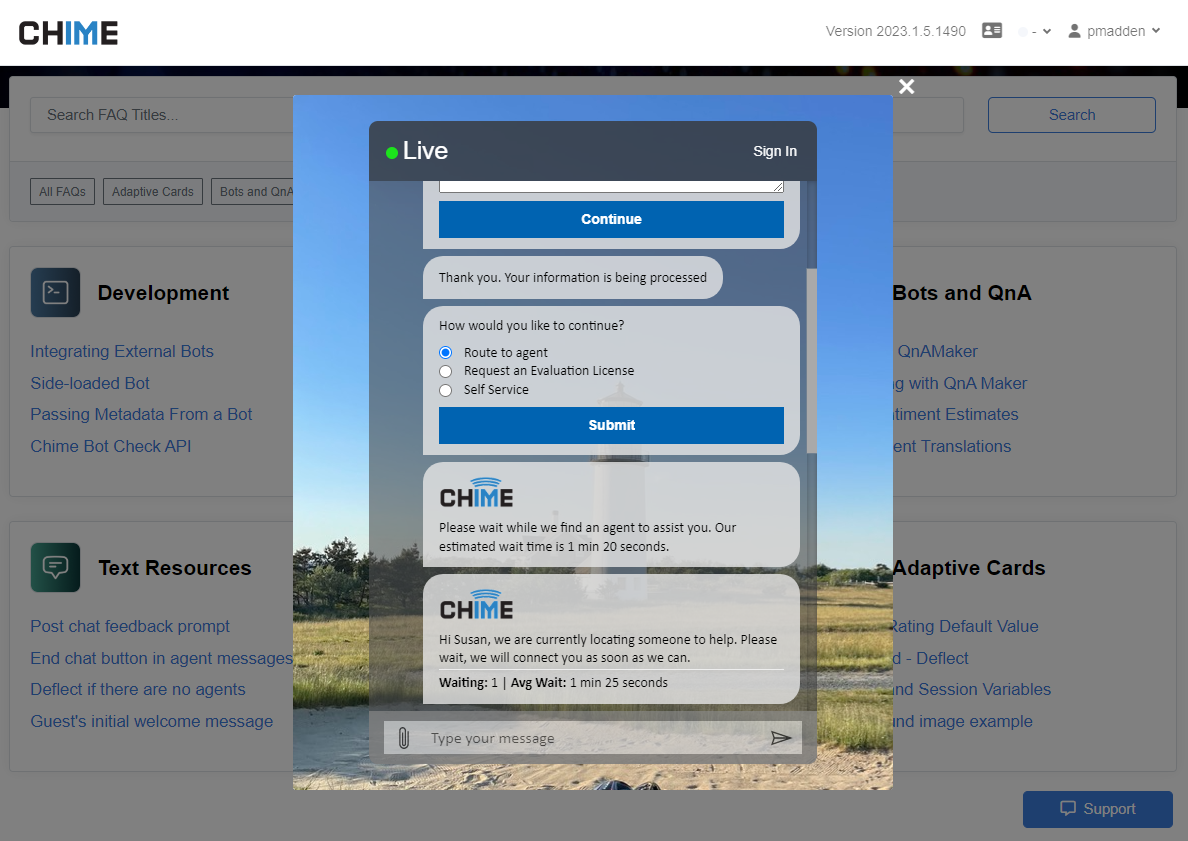The height and width of the screenshot is (841, 1188).
Task: Open Passing Metadata From a Bot
Action: (x=141, y=414)
